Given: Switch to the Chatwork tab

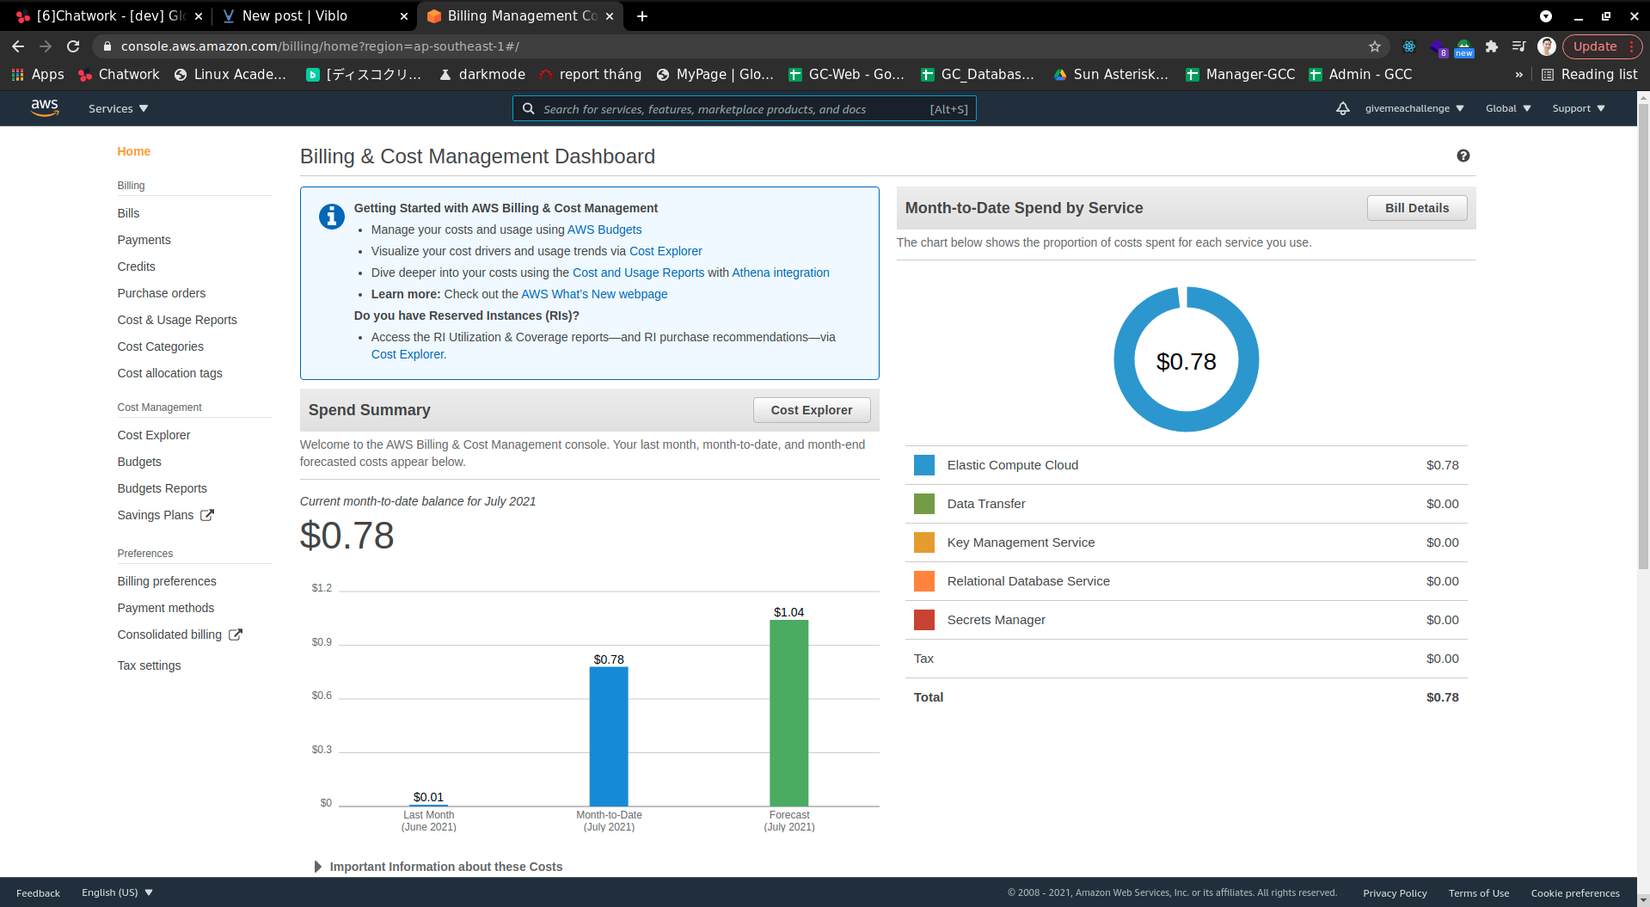Looking at the screenshot, I should pos(108,16).
